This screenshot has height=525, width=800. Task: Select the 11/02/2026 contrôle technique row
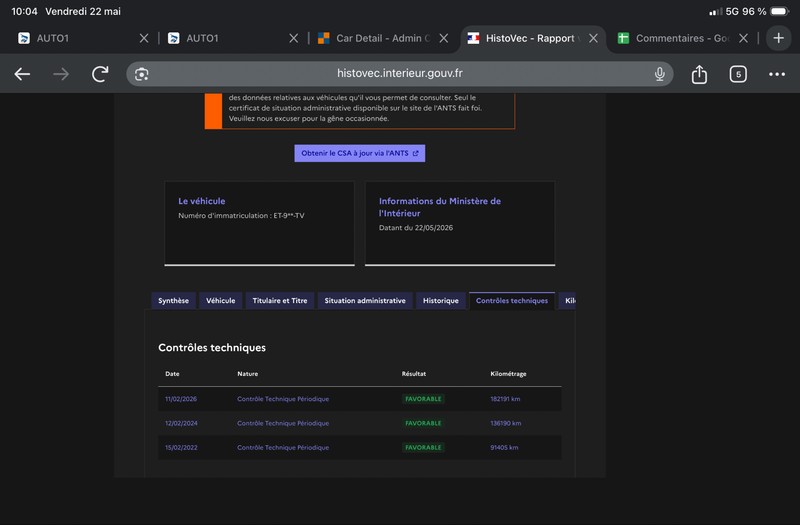coord(360,399)
